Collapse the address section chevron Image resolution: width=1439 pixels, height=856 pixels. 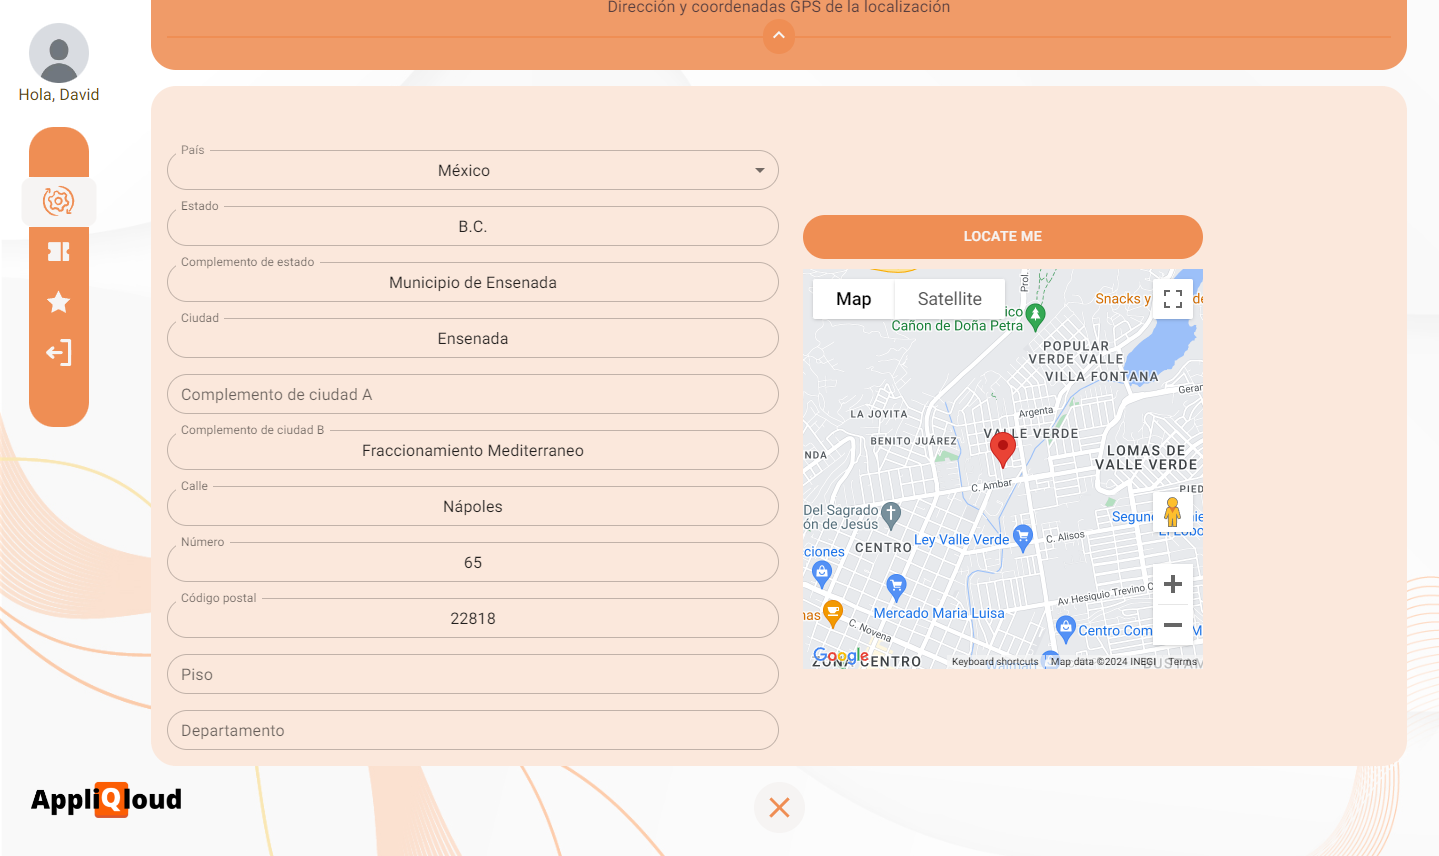(779, 37)
